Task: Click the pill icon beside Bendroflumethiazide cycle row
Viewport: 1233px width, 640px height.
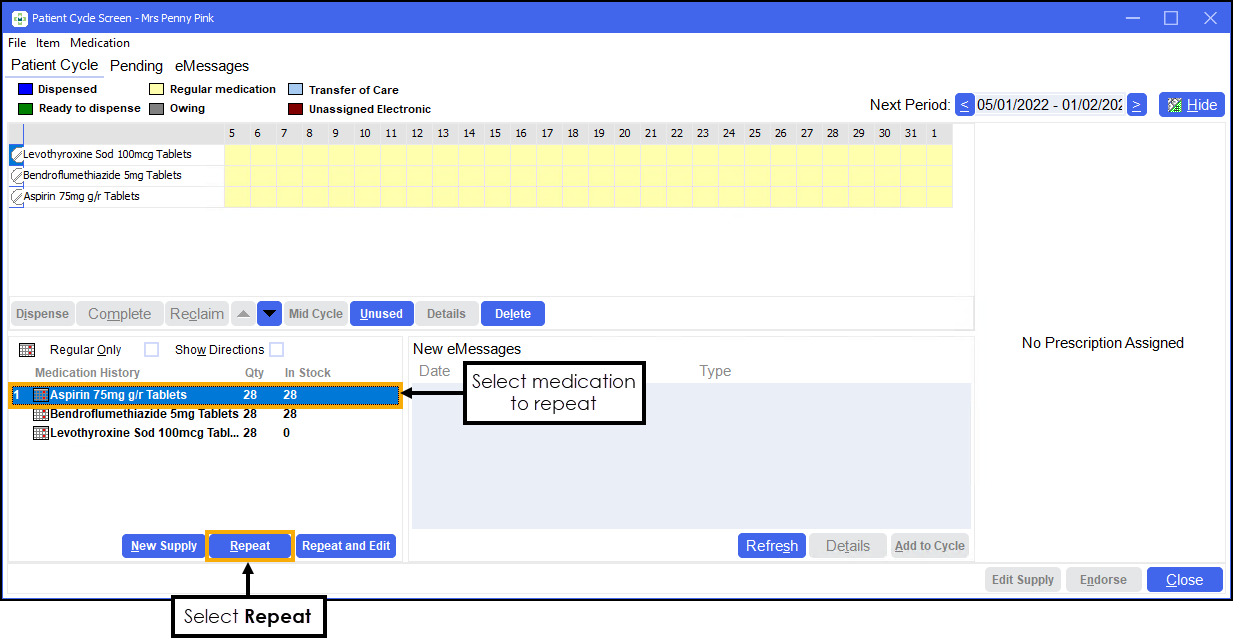Action: (16, 176)
